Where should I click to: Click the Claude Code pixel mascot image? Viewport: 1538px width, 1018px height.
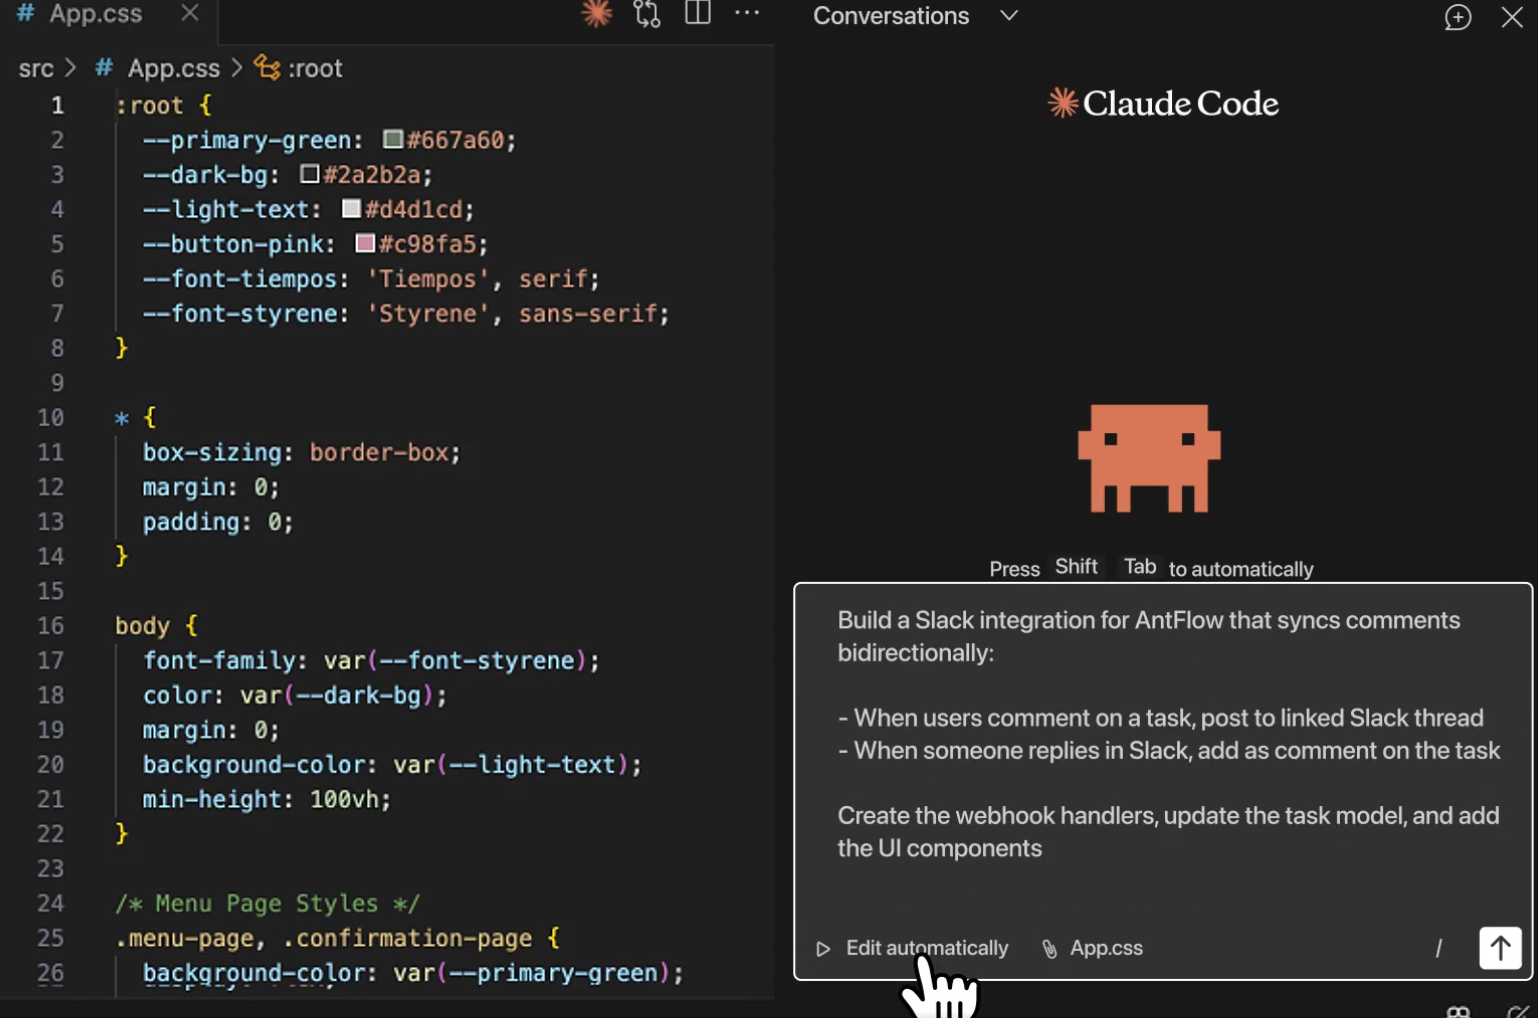pyautogui.click(x=1149, y=458)
